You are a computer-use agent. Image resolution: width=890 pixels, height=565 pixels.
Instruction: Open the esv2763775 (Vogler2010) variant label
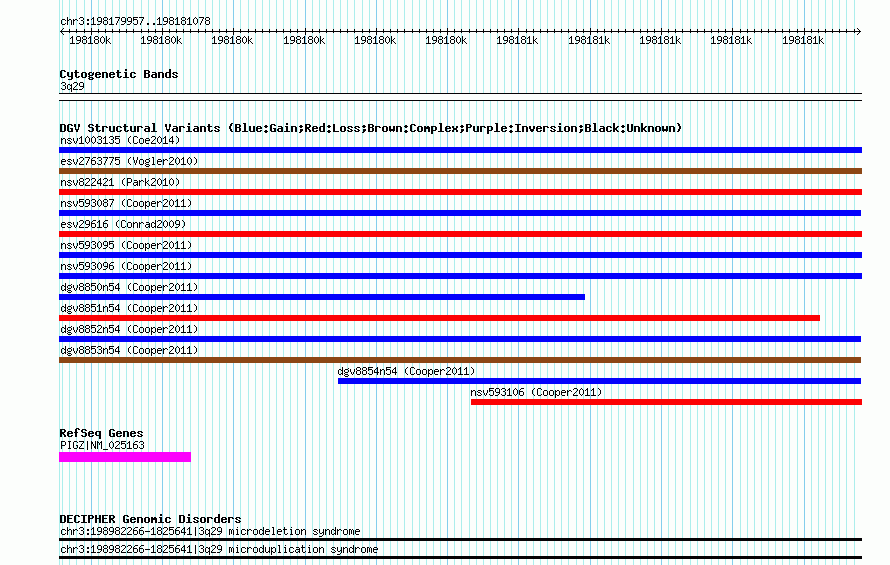tap(129, 161)
